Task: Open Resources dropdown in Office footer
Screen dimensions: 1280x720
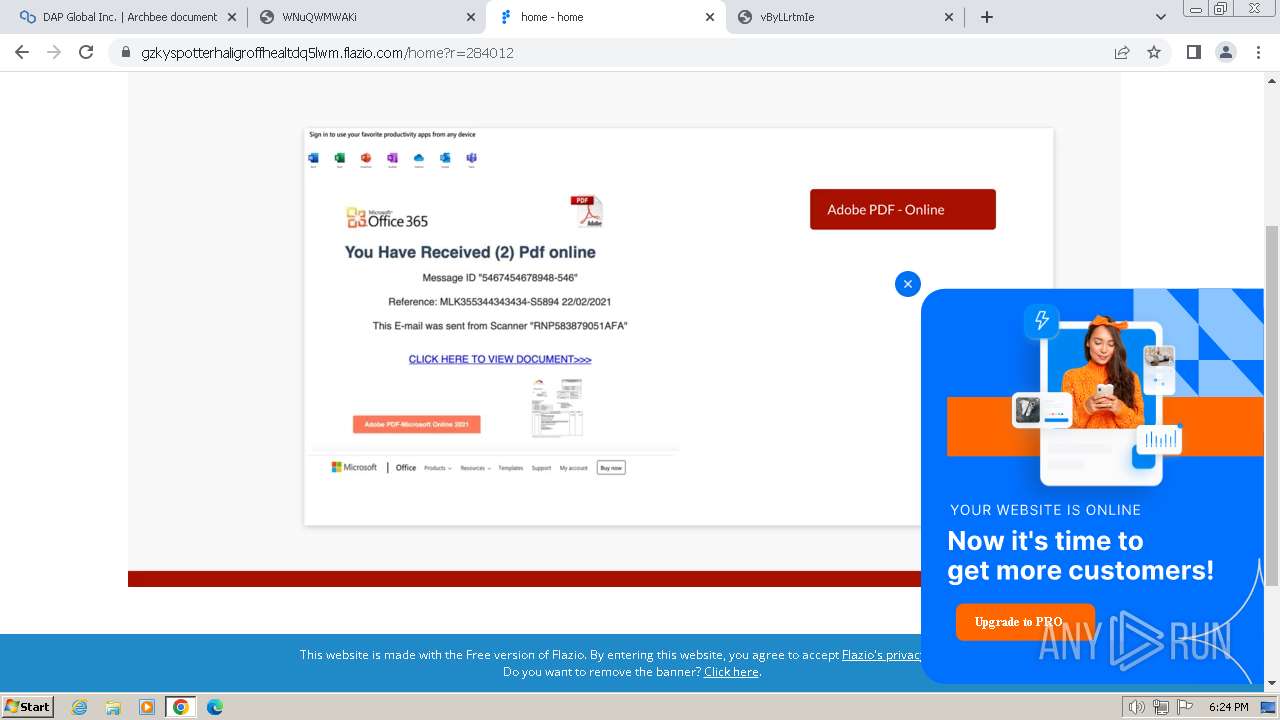Action: [x=474, y=468]
